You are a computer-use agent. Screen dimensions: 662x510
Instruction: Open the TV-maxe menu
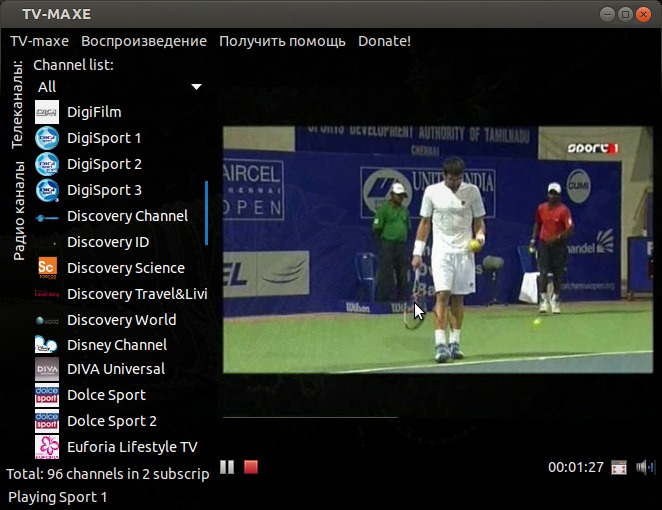39,41
